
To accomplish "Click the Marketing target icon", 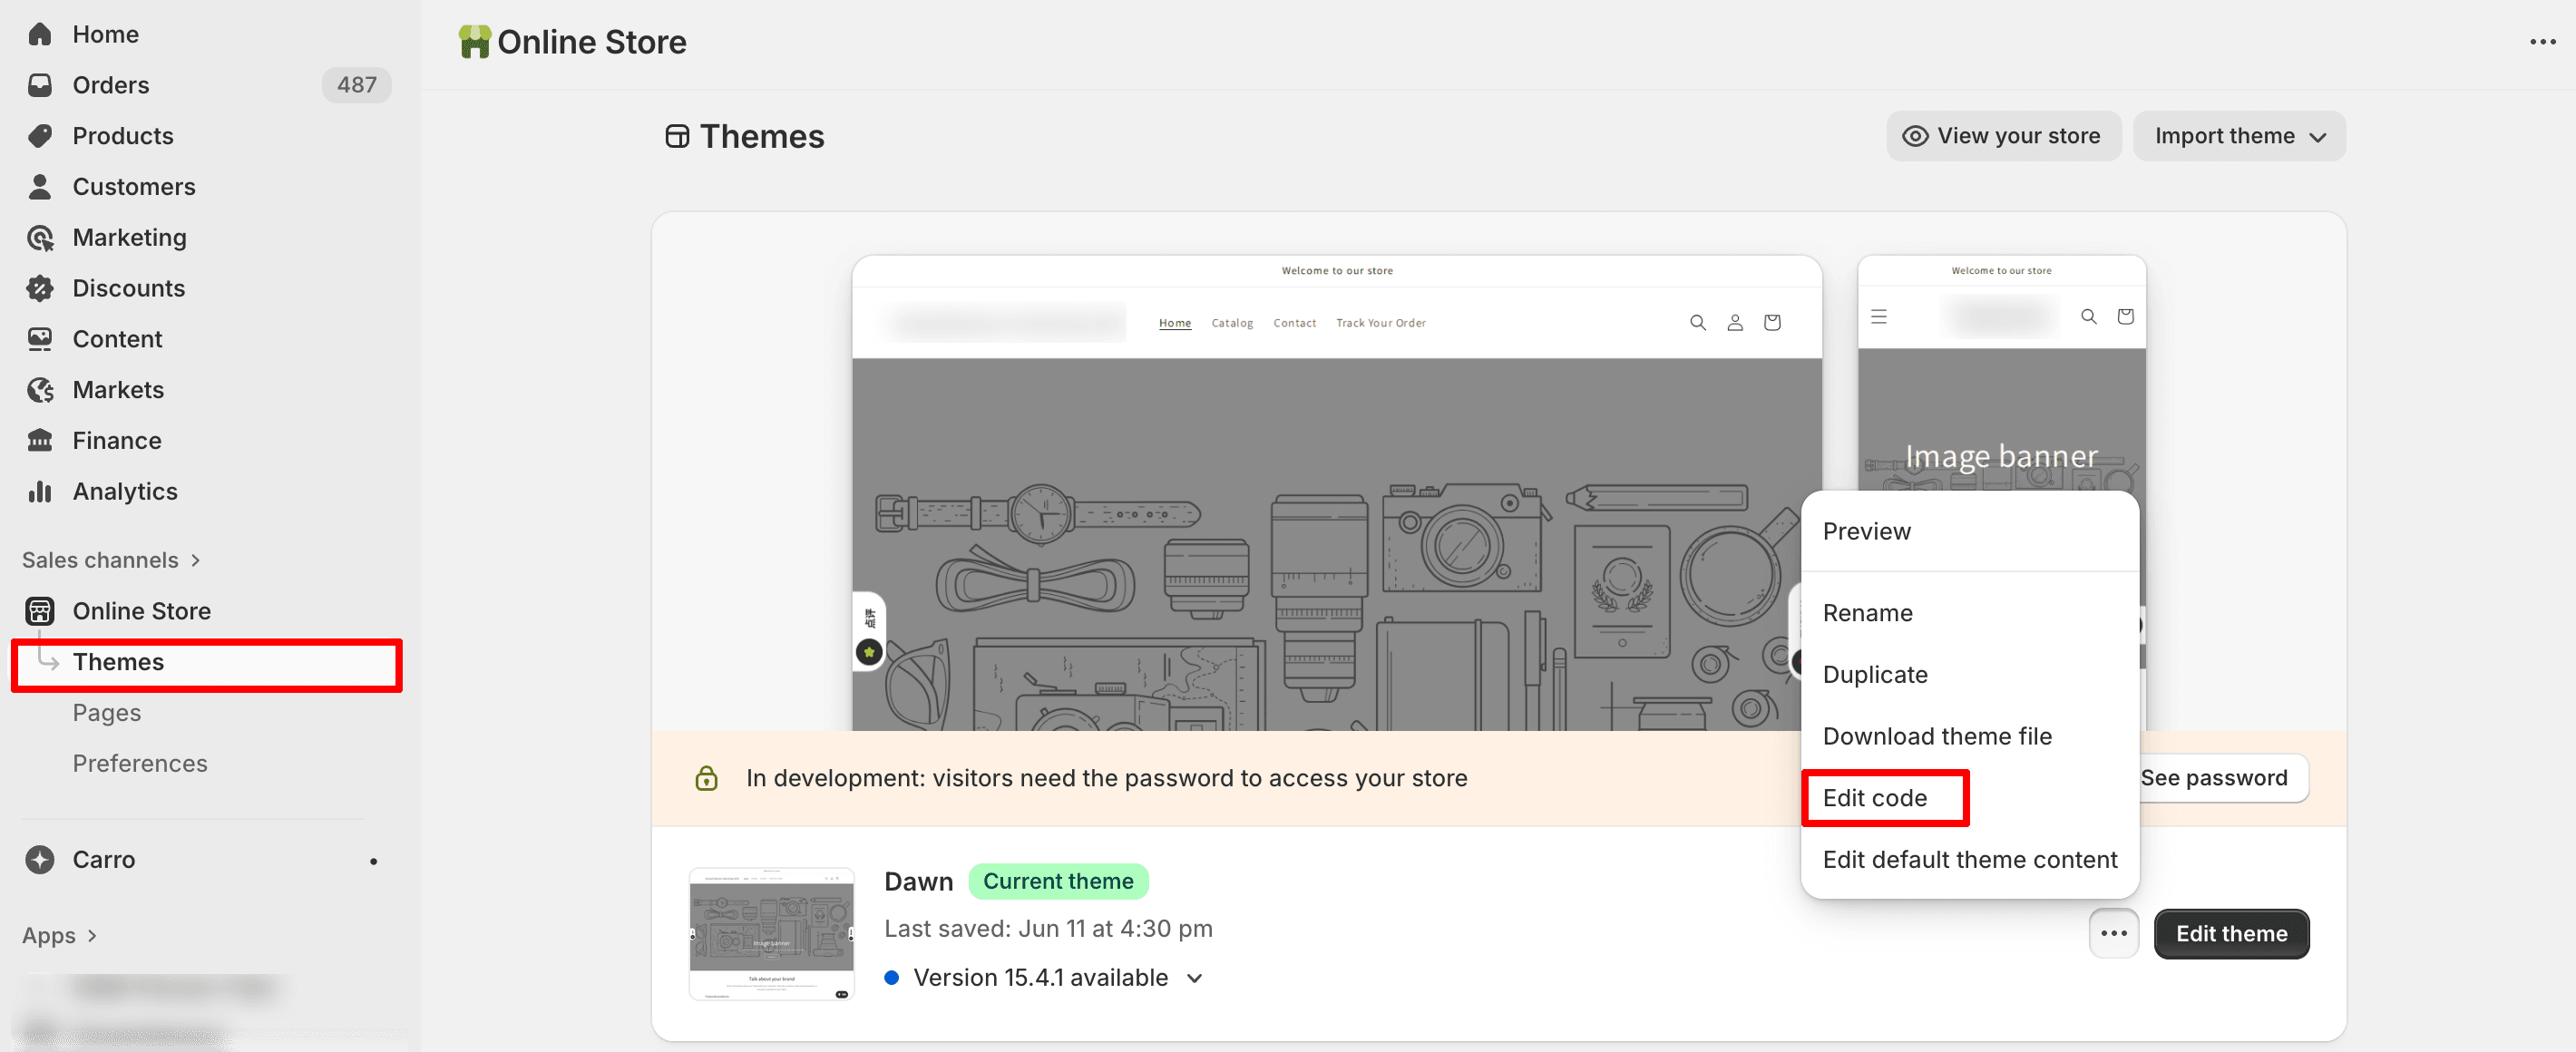I will (40, 238).
